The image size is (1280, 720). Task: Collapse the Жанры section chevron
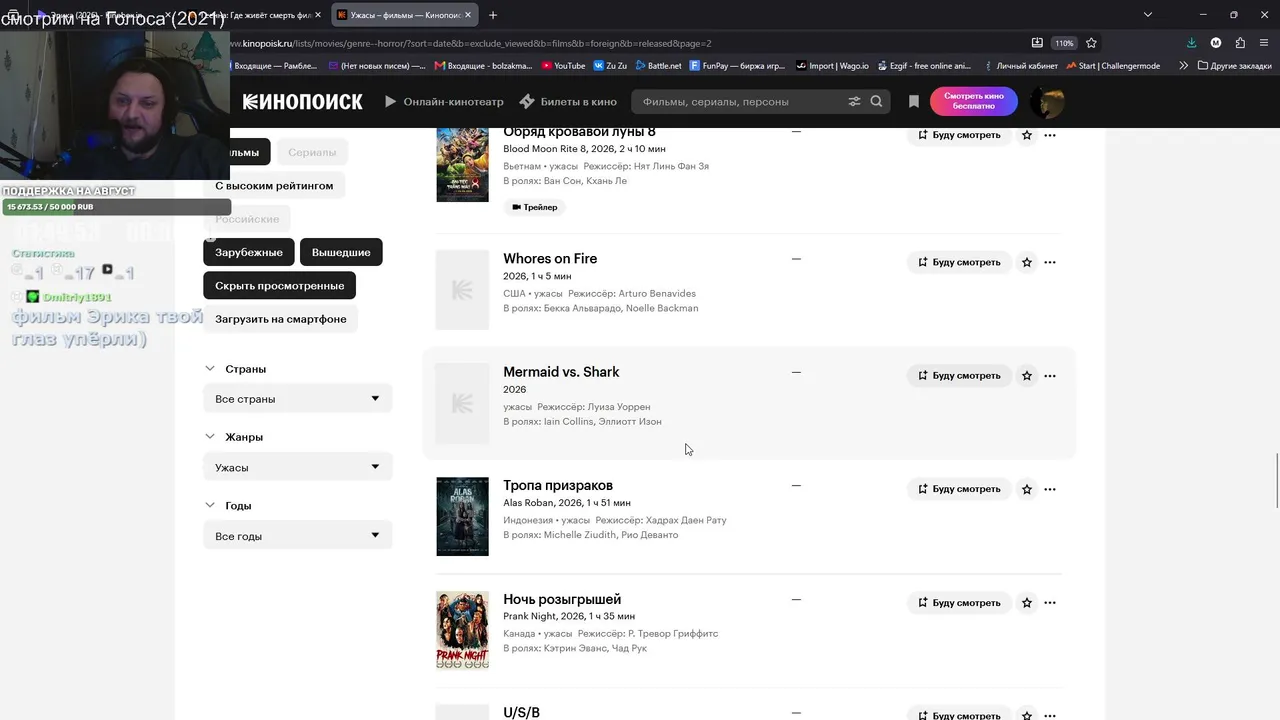tap(210, 437)
